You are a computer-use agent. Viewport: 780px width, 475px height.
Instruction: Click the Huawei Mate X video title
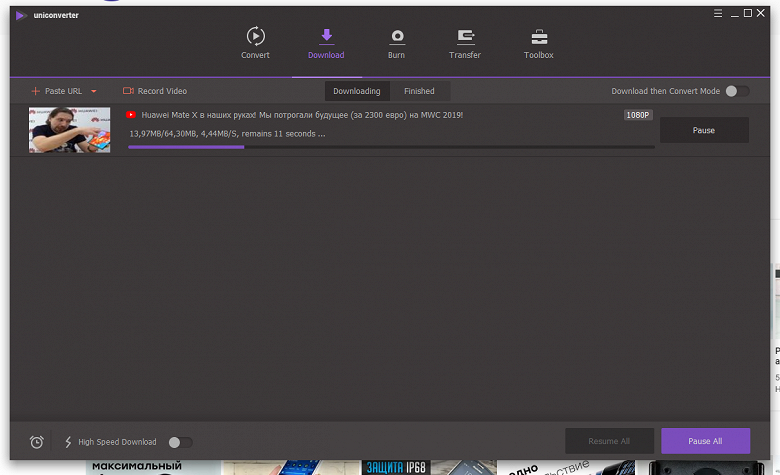(302, 115)
